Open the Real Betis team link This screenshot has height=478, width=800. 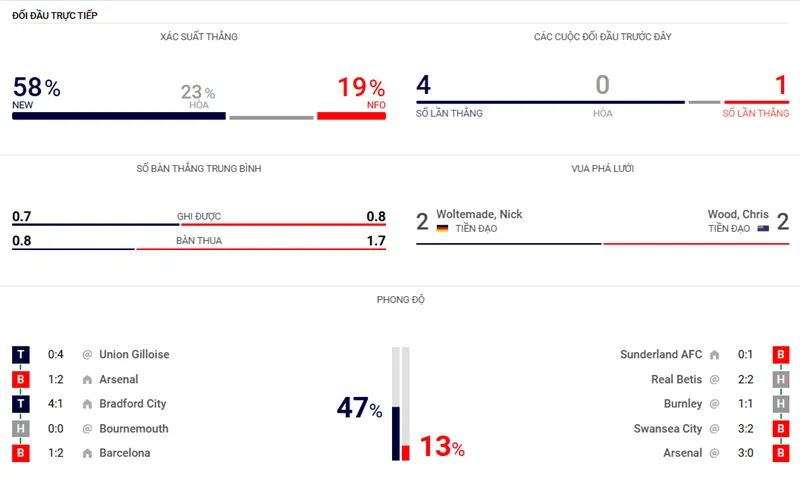676,380
